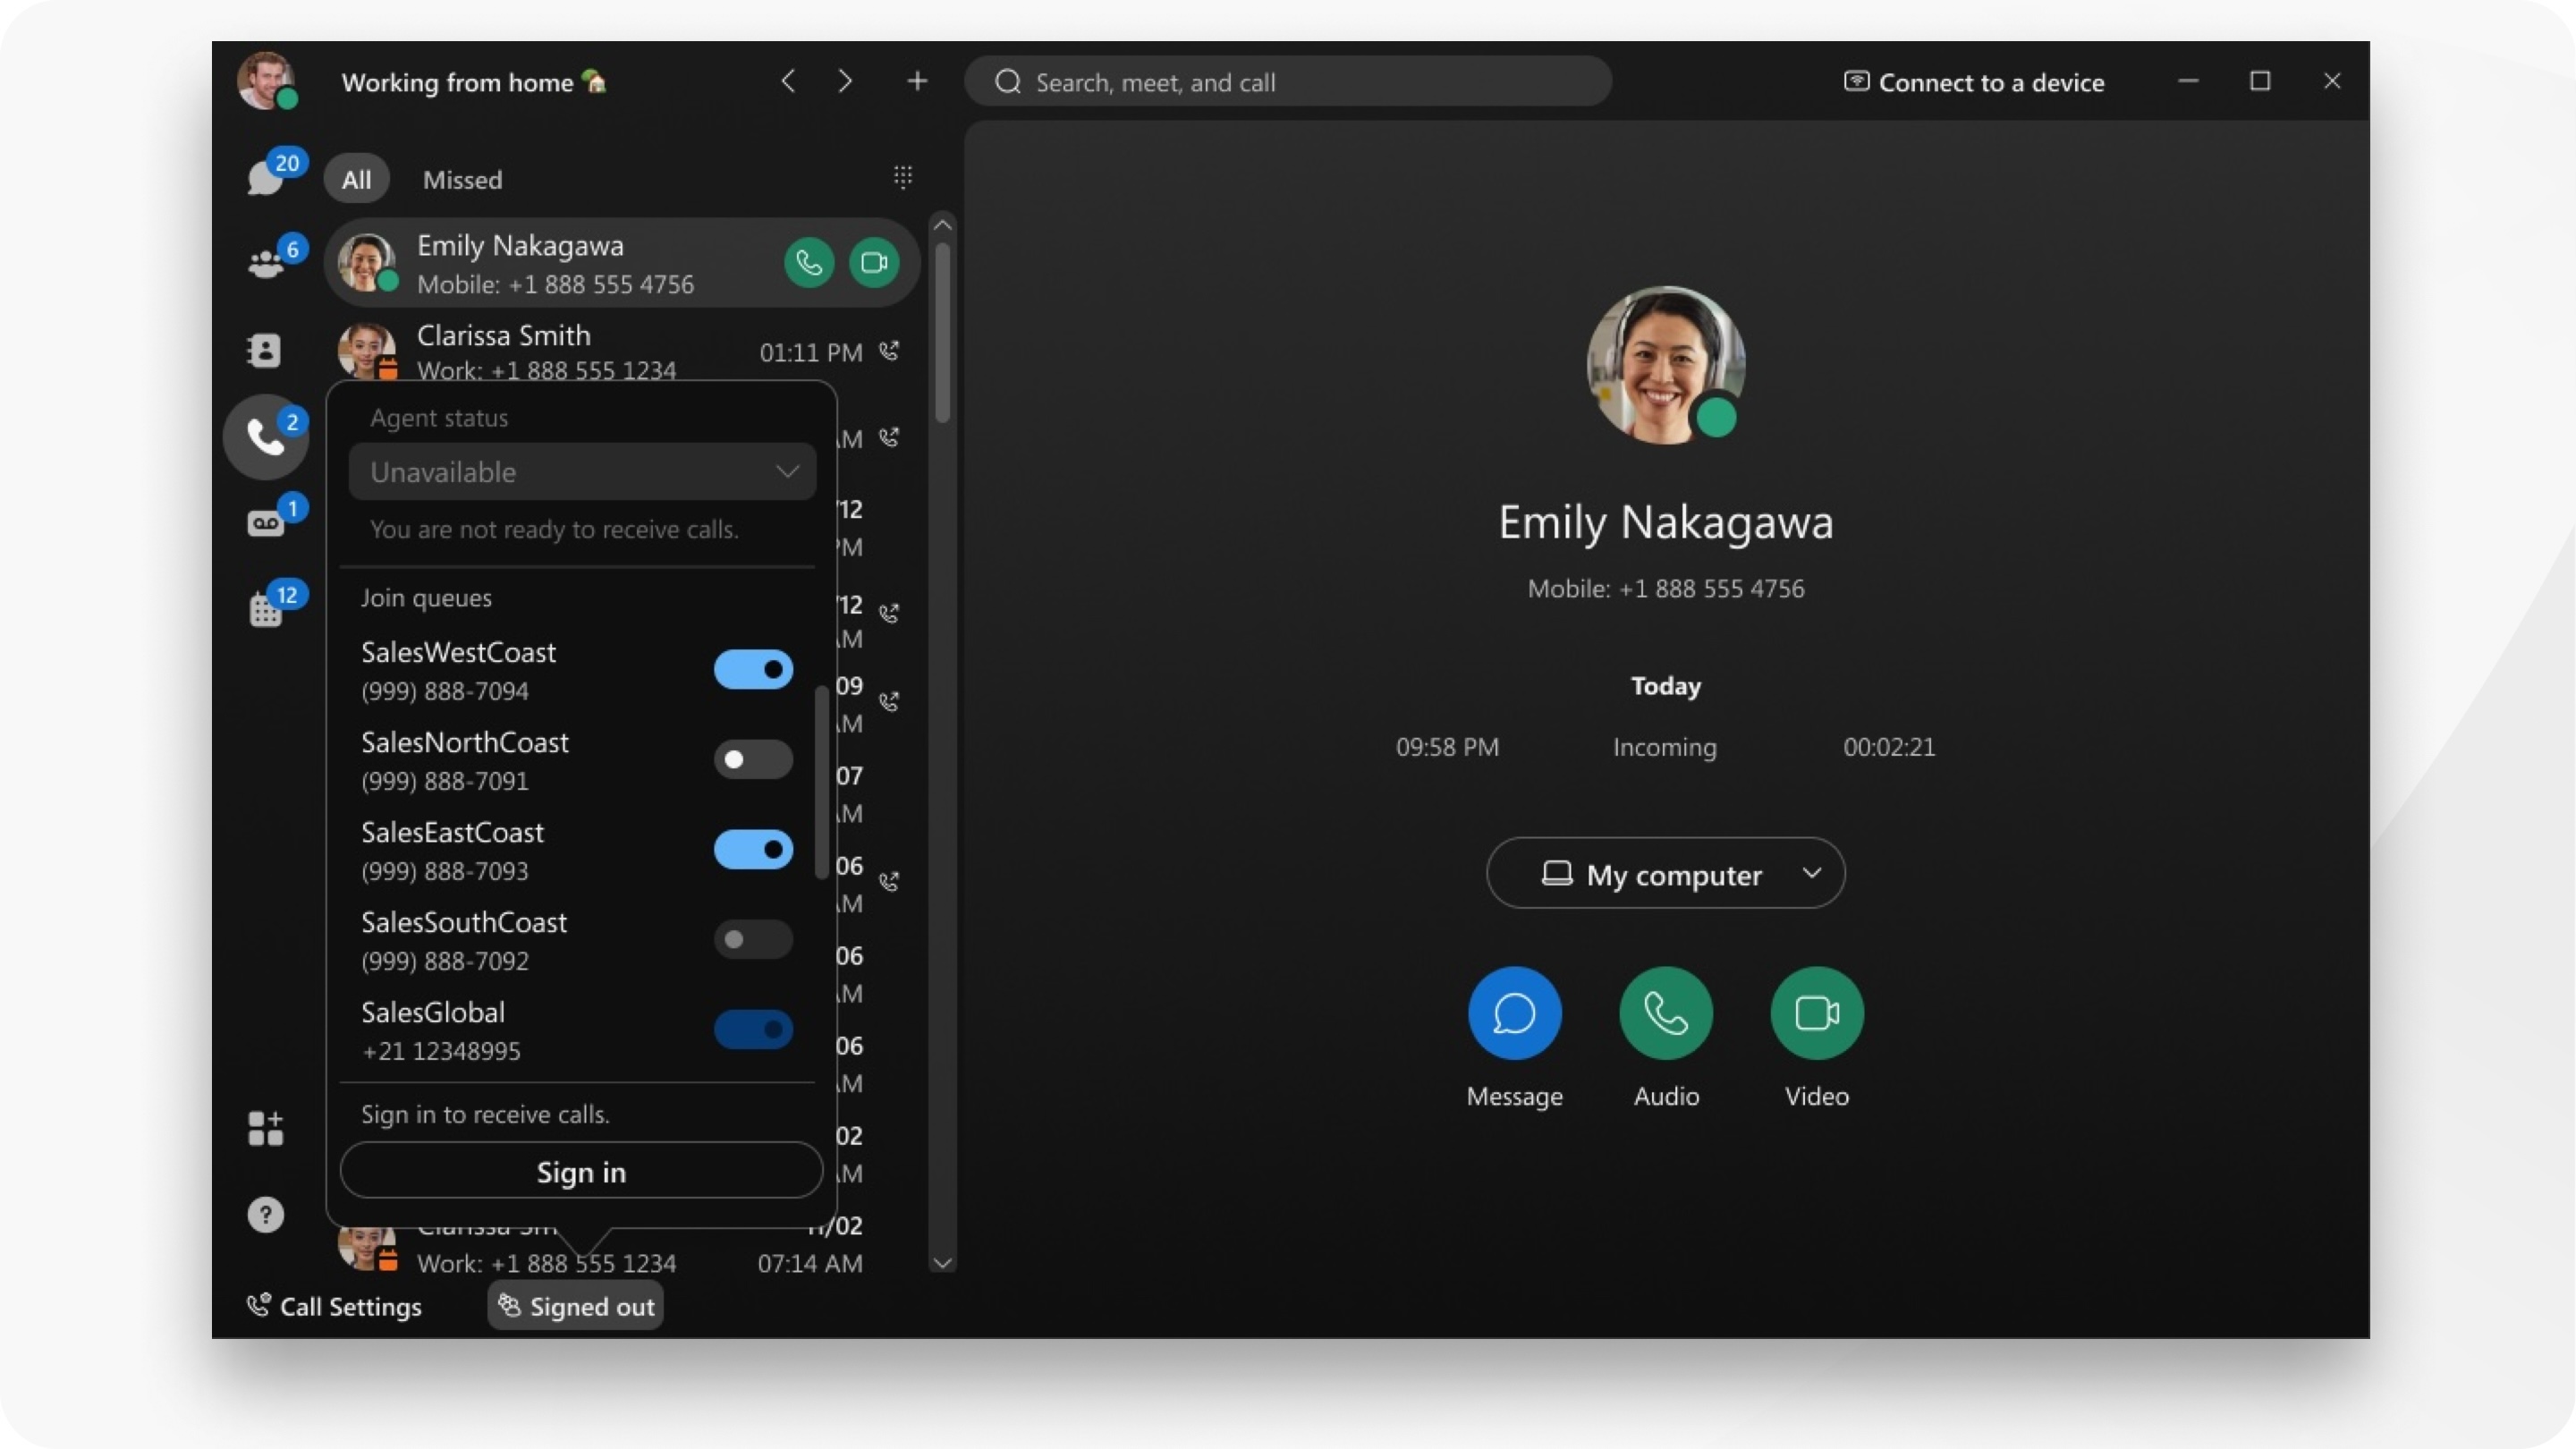Toggle the SalesNorthCoast queue switch
This screenshot has height=1449, width=2576.
(752, 759)
